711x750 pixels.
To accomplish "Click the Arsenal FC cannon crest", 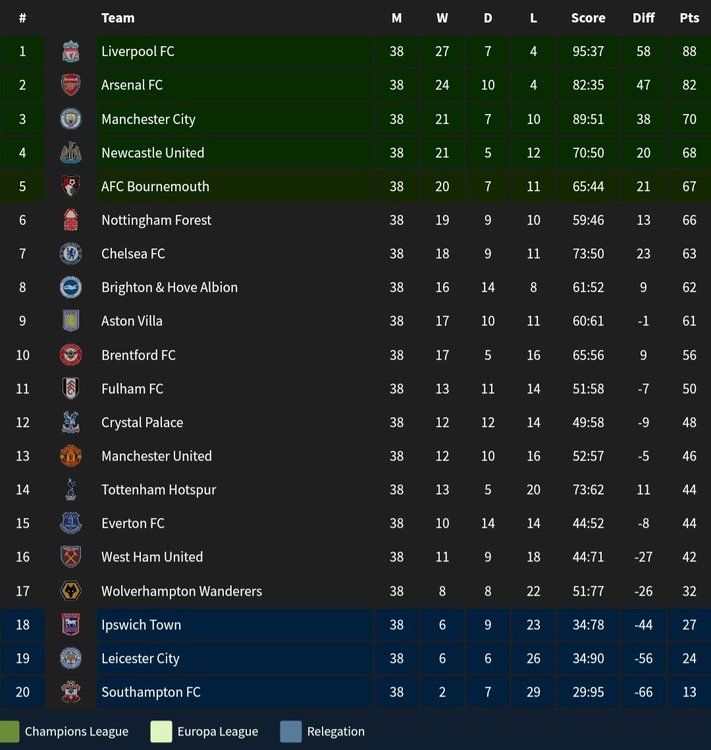I will (x=70, y=85).
